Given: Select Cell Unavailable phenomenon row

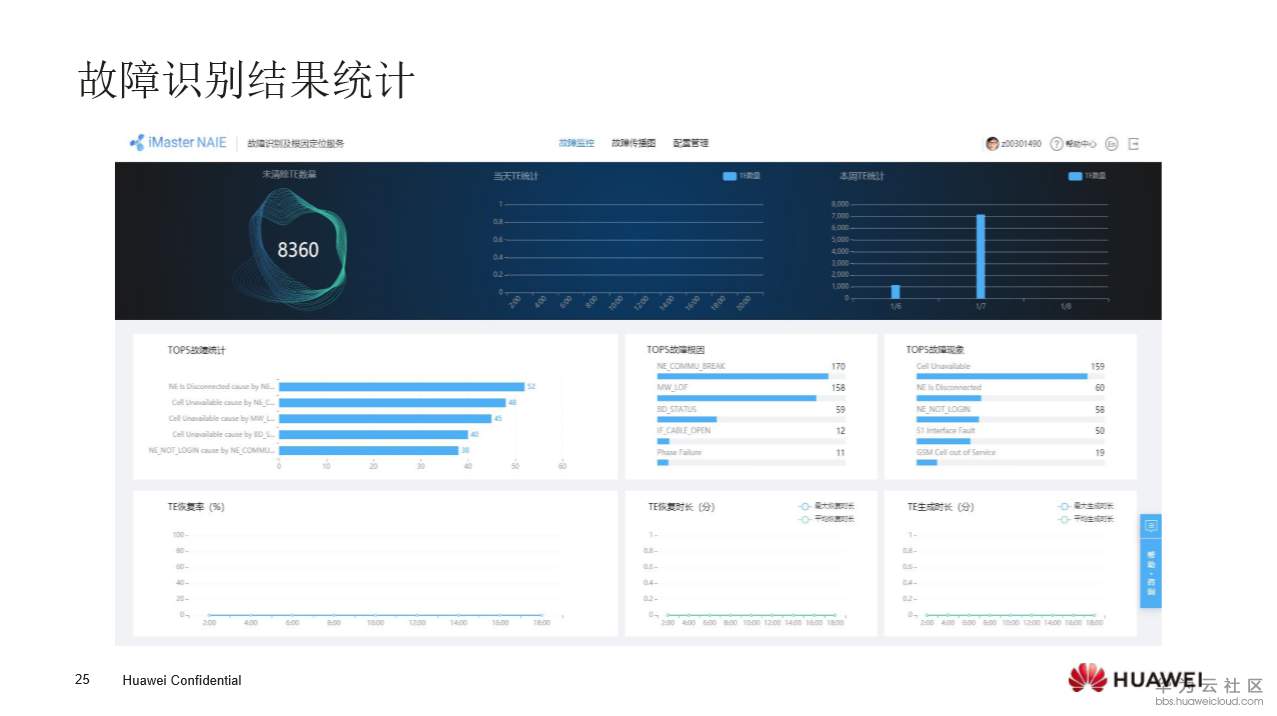Looking at the screenshot, I should pyautogui.click(x=1010, y=371).
